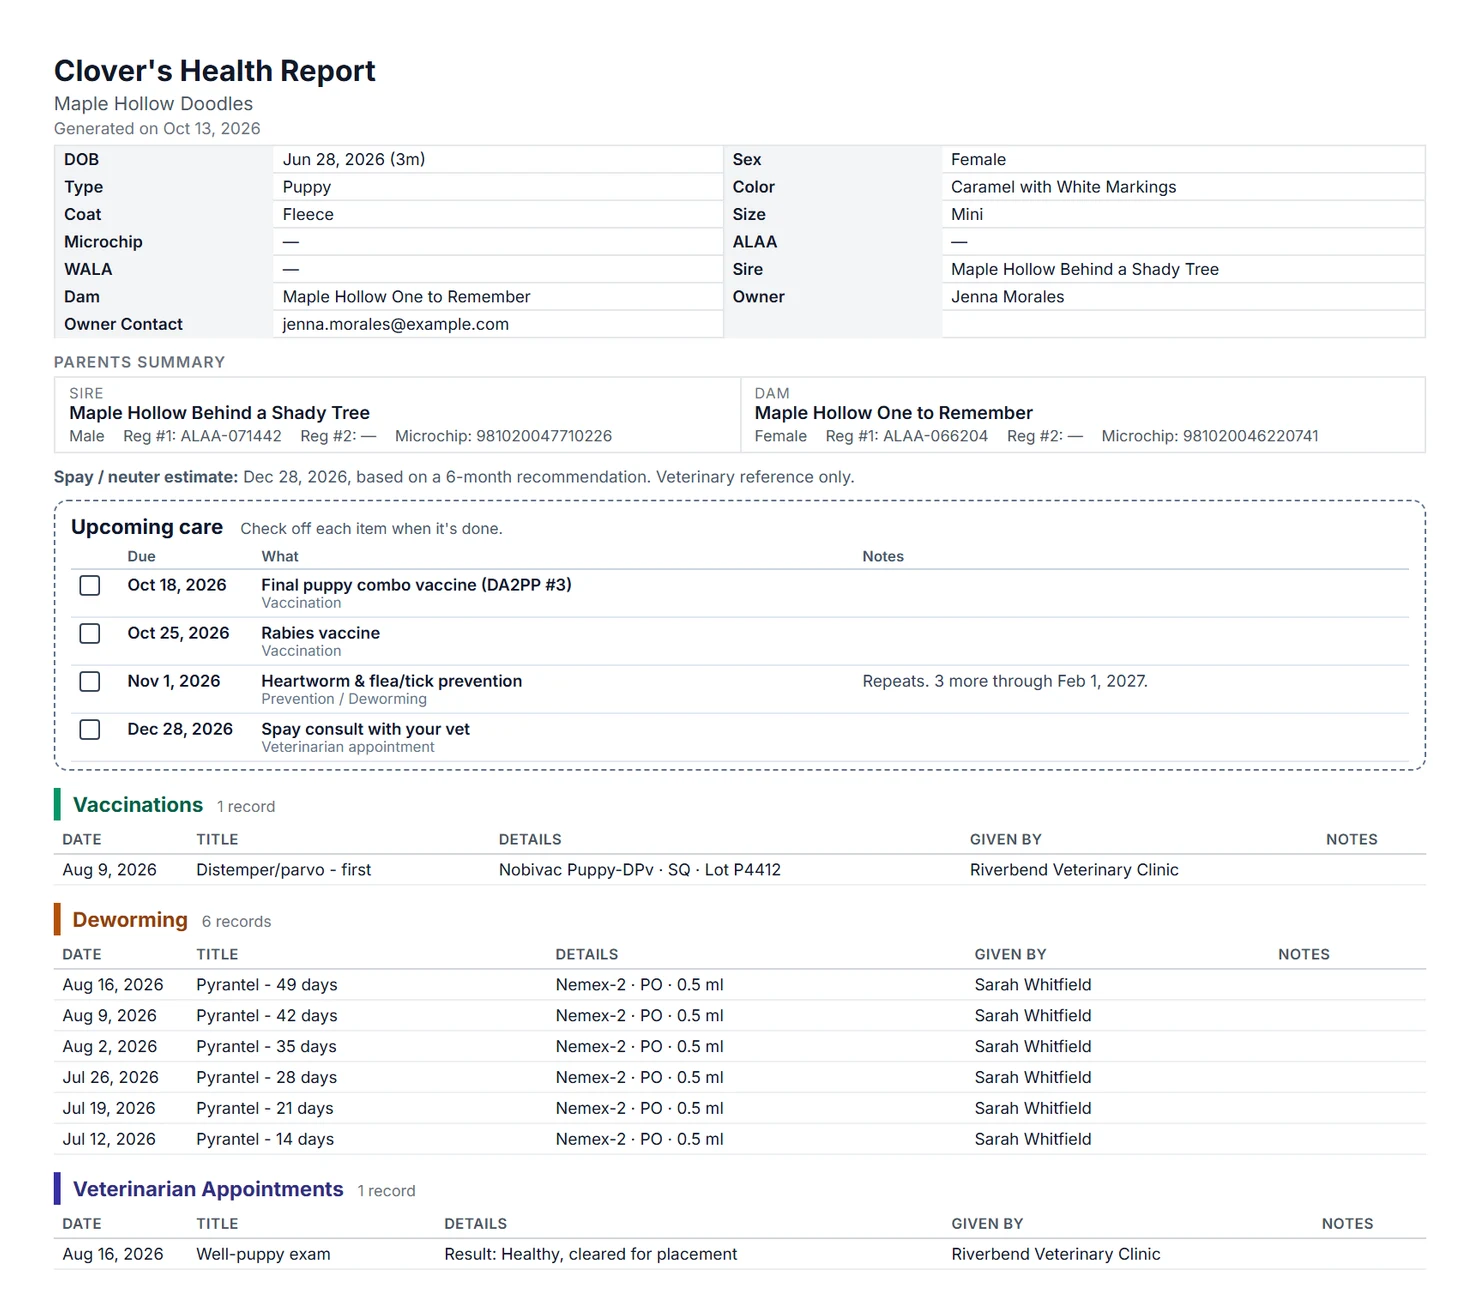Select the Dec 28, 2026 due date in Upcoming care
The height and width of the screenshot is (1315, 1480).
[x=180, y=729]
